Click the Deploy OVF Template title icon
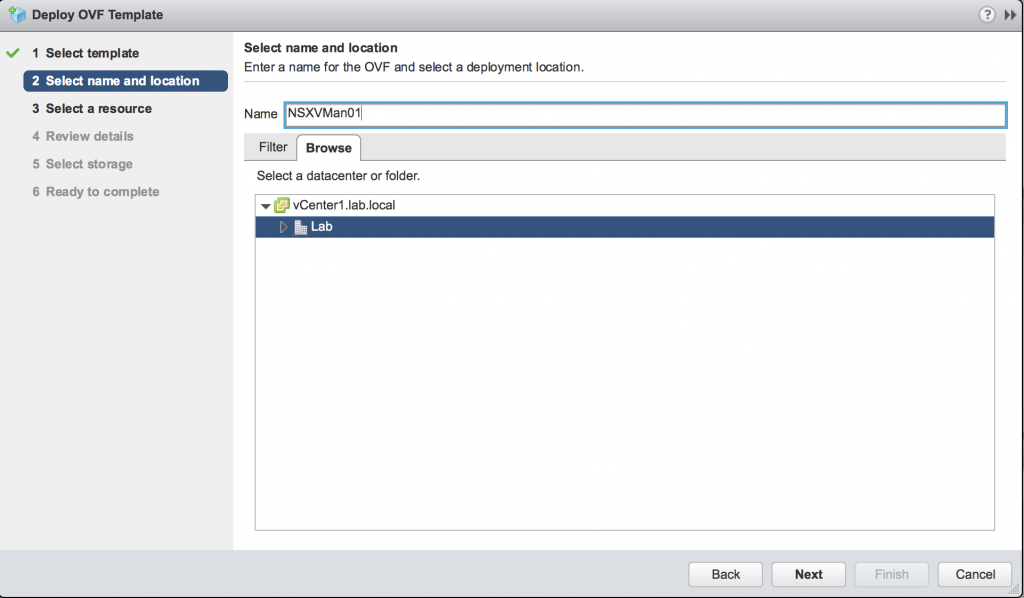The image size is (1024, 598). click(x=17, y=14)
